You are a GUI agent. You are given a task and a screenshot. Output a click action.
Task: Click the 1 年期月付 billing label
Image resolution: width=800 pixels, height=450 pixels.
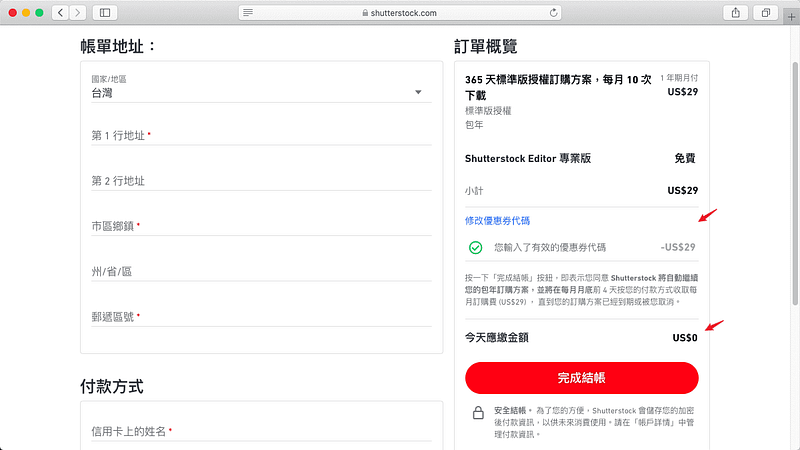pyautogui.click(x=679, y=78)
